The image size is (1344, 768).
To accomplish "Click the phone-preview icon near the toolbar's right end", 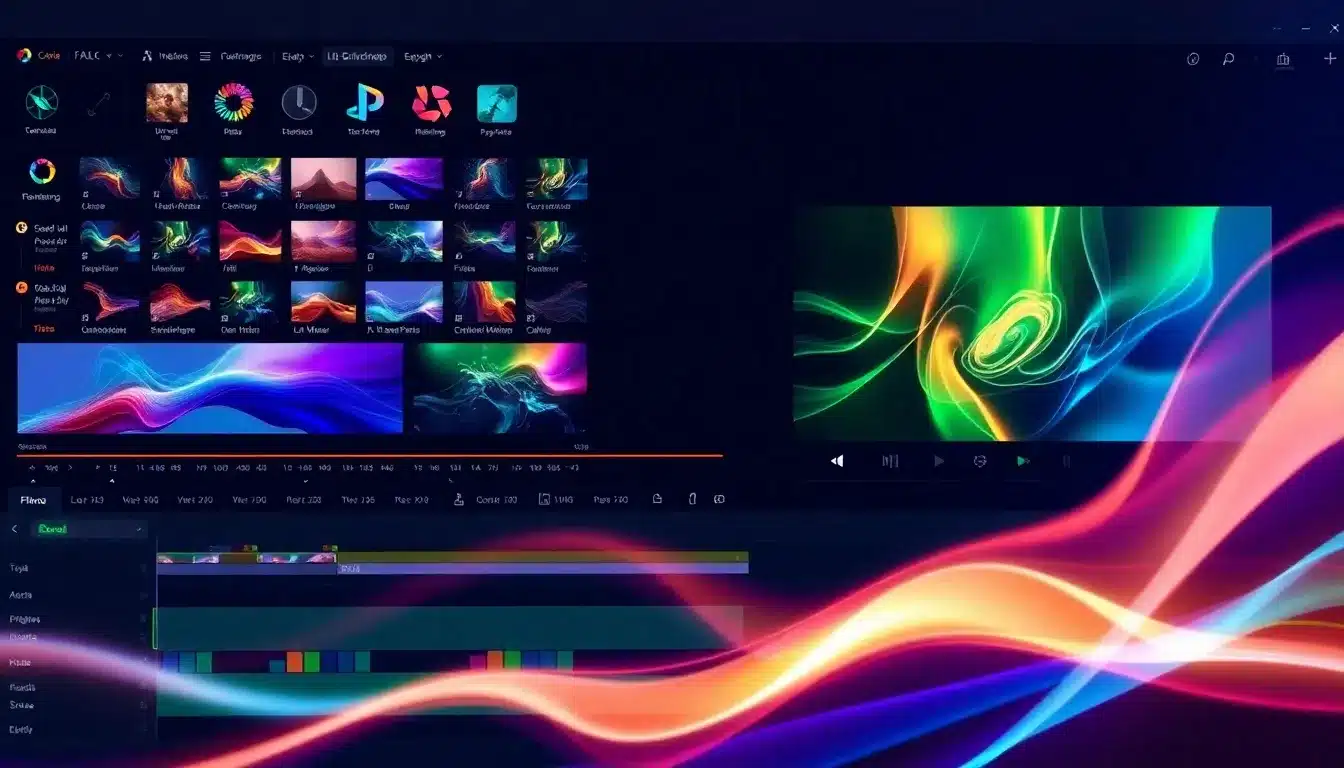I will 692,499.
